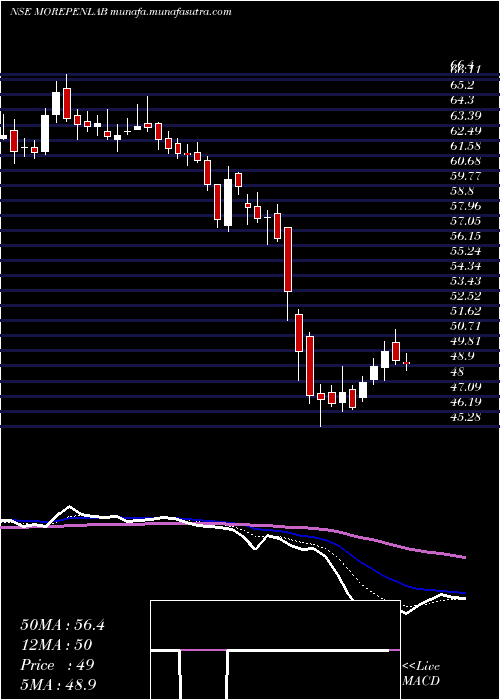Click the 59.77 price axis label
The height and width of the screenshot is (700, 500).
(x=465, y=176)
